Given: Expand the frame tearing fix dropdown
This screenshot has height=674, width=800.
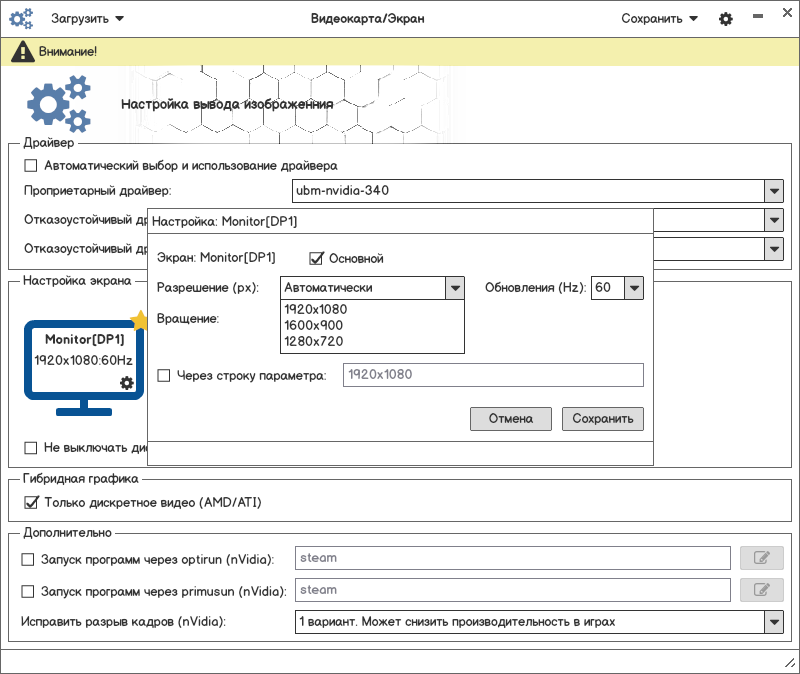Looking at the screenshot, I should tap(773, 622).
